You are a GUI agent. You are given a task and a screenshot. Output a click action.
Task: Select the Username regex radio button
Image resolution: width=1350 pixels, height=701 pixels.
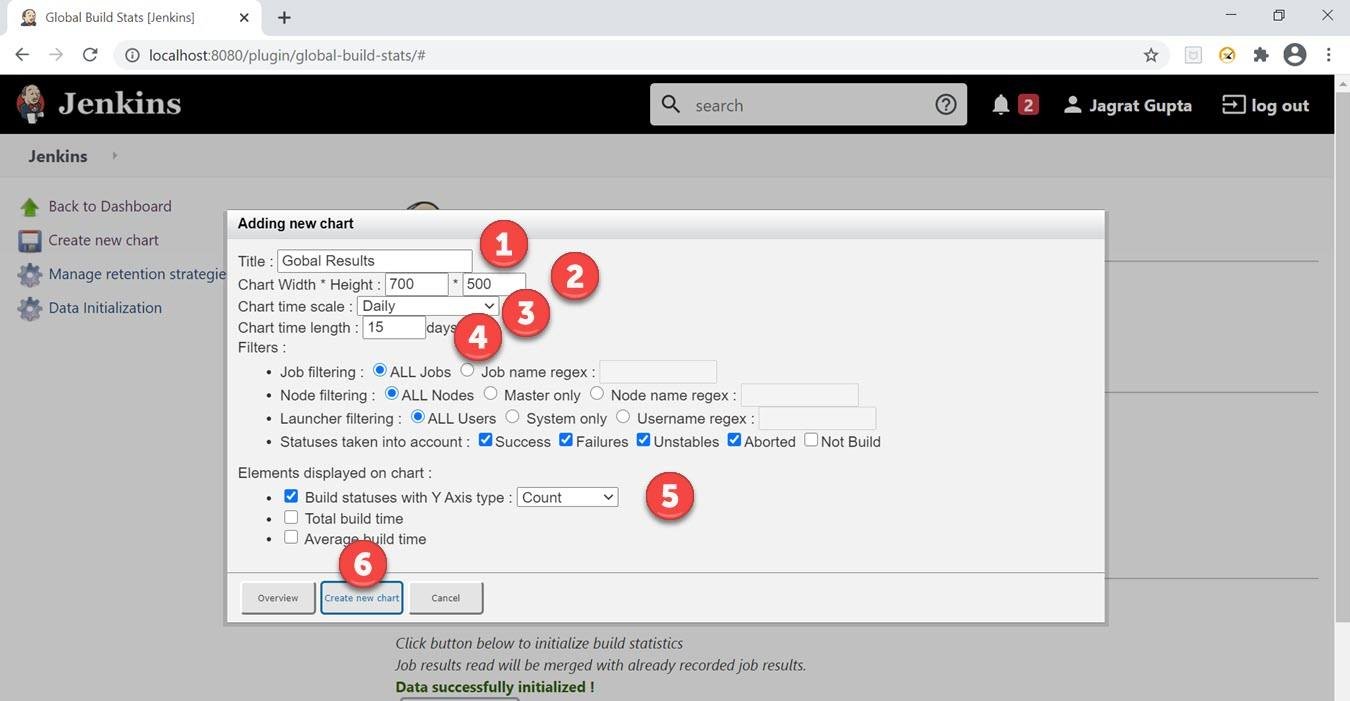pyautogui.click(x=623, y=417)
